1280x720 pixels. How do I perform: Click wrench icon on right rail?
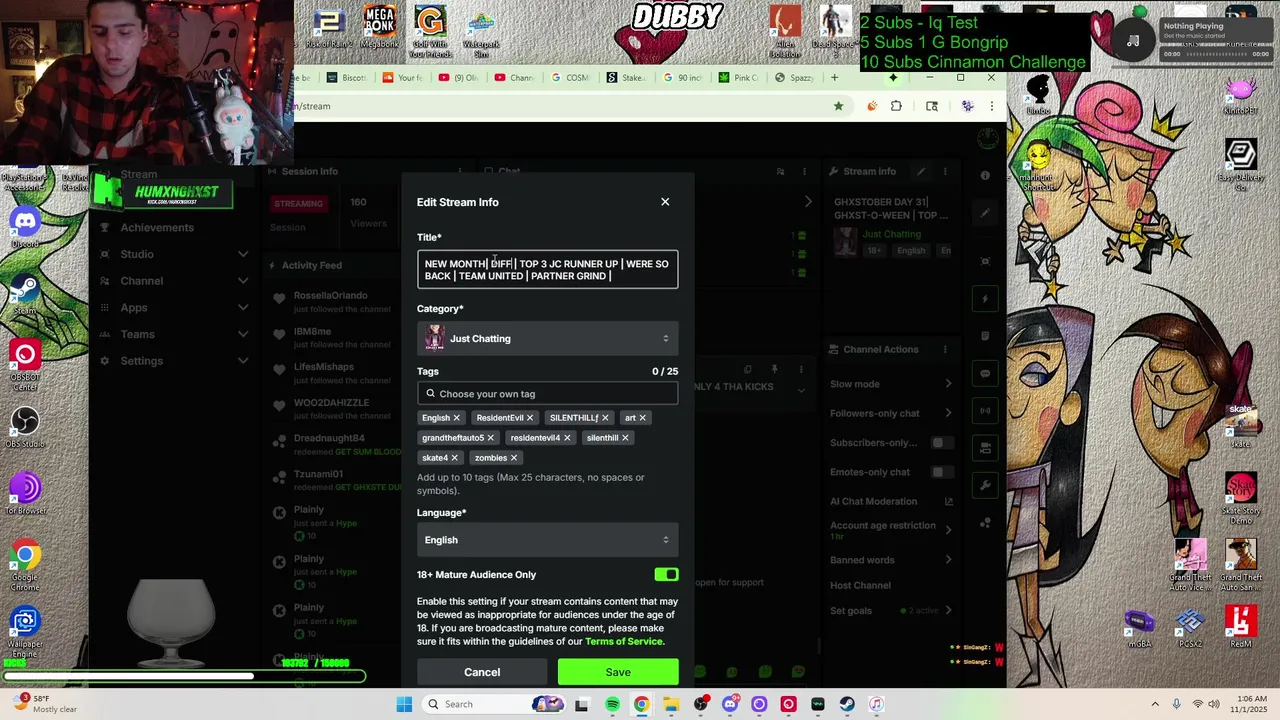(x=985, y=485)
